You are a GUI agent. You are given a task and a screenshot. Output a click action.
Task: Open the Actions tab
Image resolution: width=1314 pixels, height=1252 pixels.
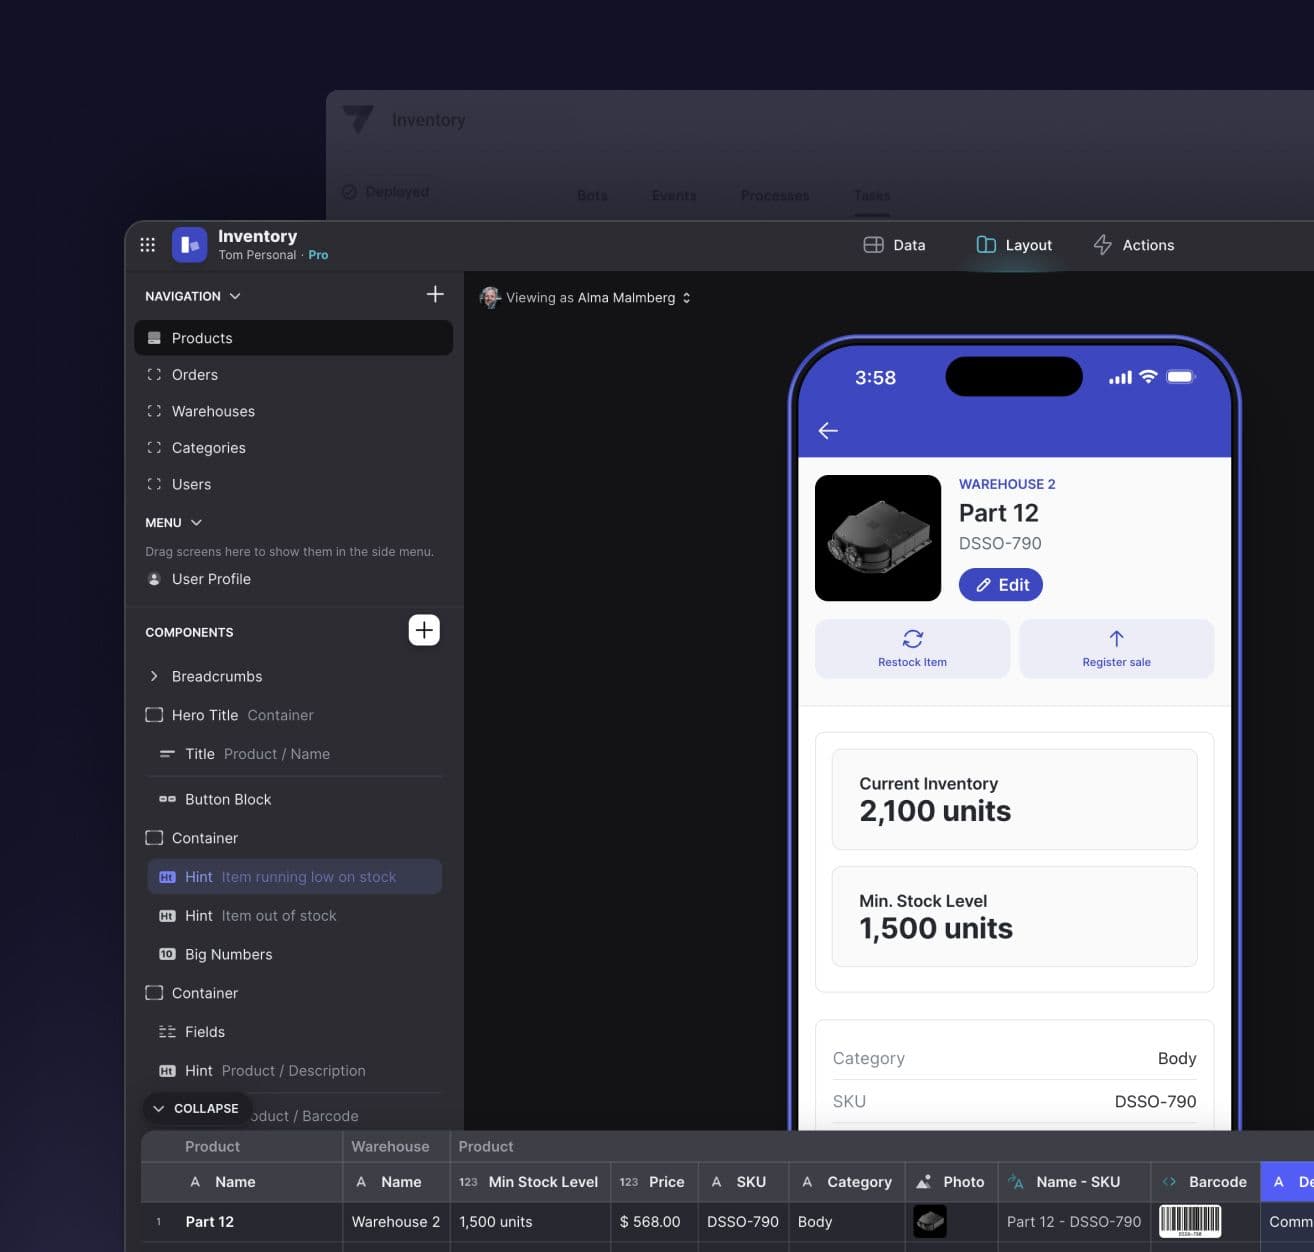coord(1133,245)
